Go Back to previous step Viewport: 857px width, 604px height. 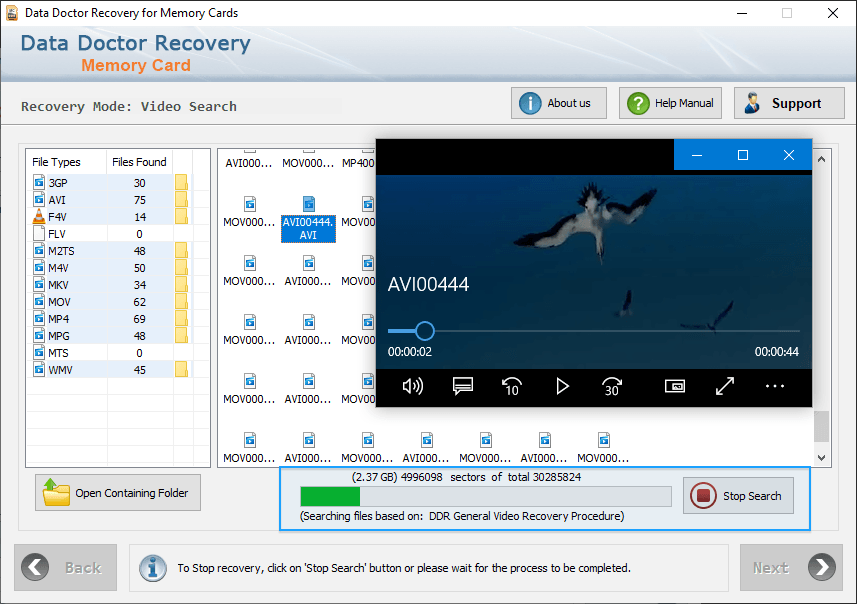click(x=66, y=567)
